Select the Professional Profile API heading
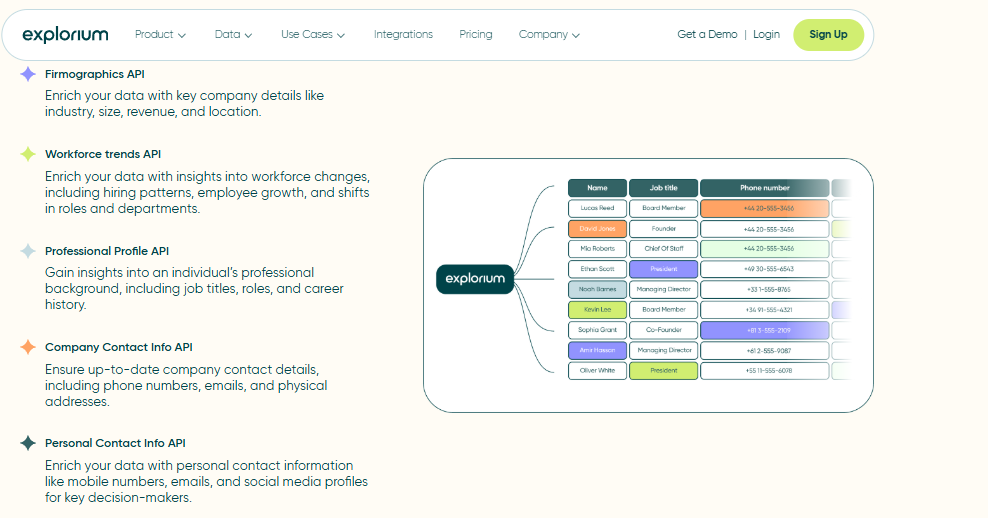Screen dimensions: 988x518 click(x=107, y=251)
